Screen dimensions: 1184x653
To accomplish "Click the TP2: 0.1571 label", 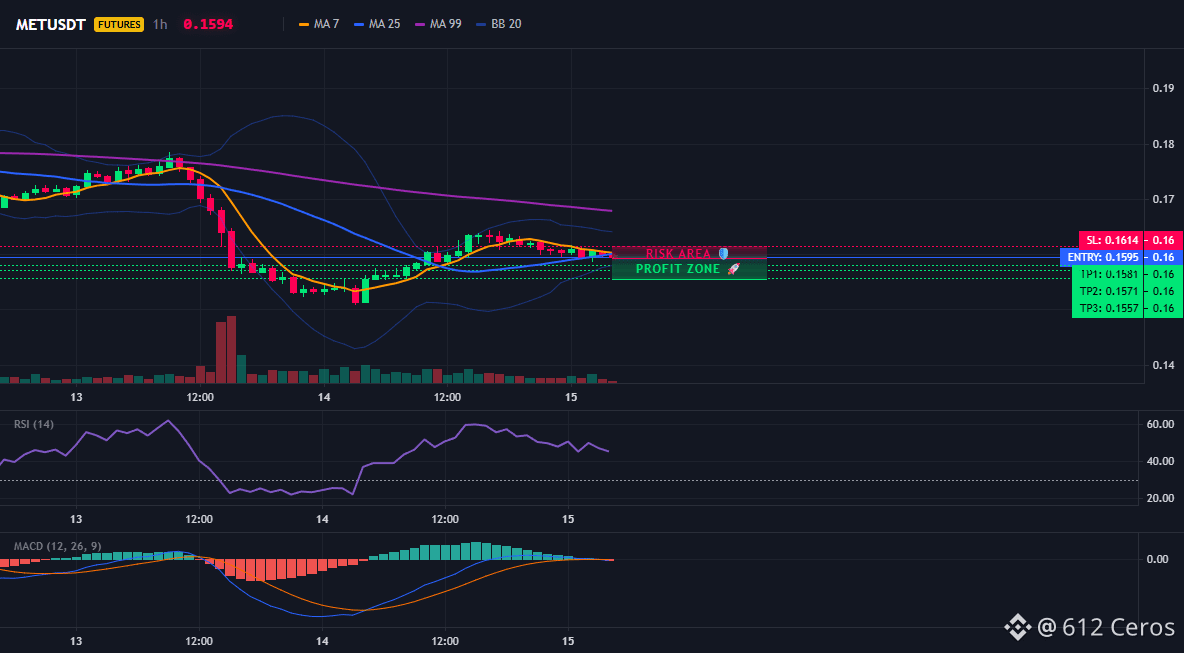I will click(1108, 291).
